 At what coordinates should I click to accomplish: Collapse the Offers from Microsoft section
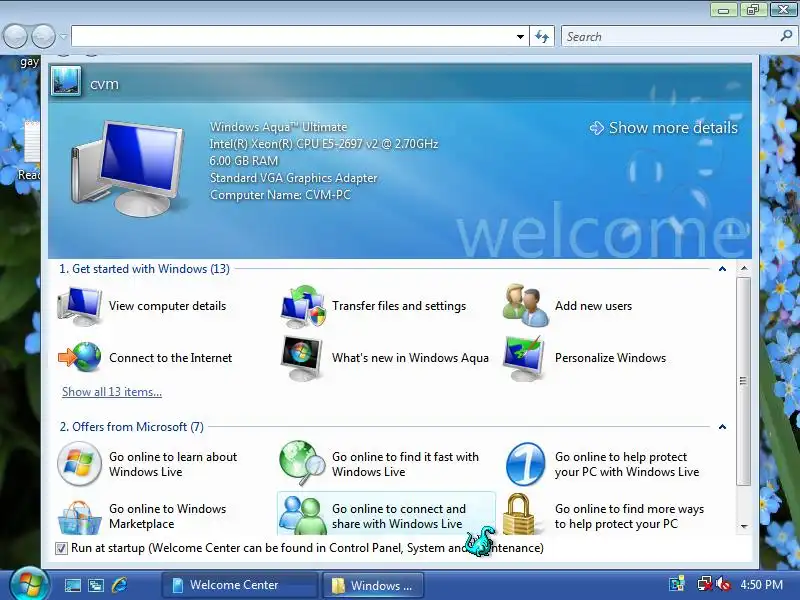(722, 427)
